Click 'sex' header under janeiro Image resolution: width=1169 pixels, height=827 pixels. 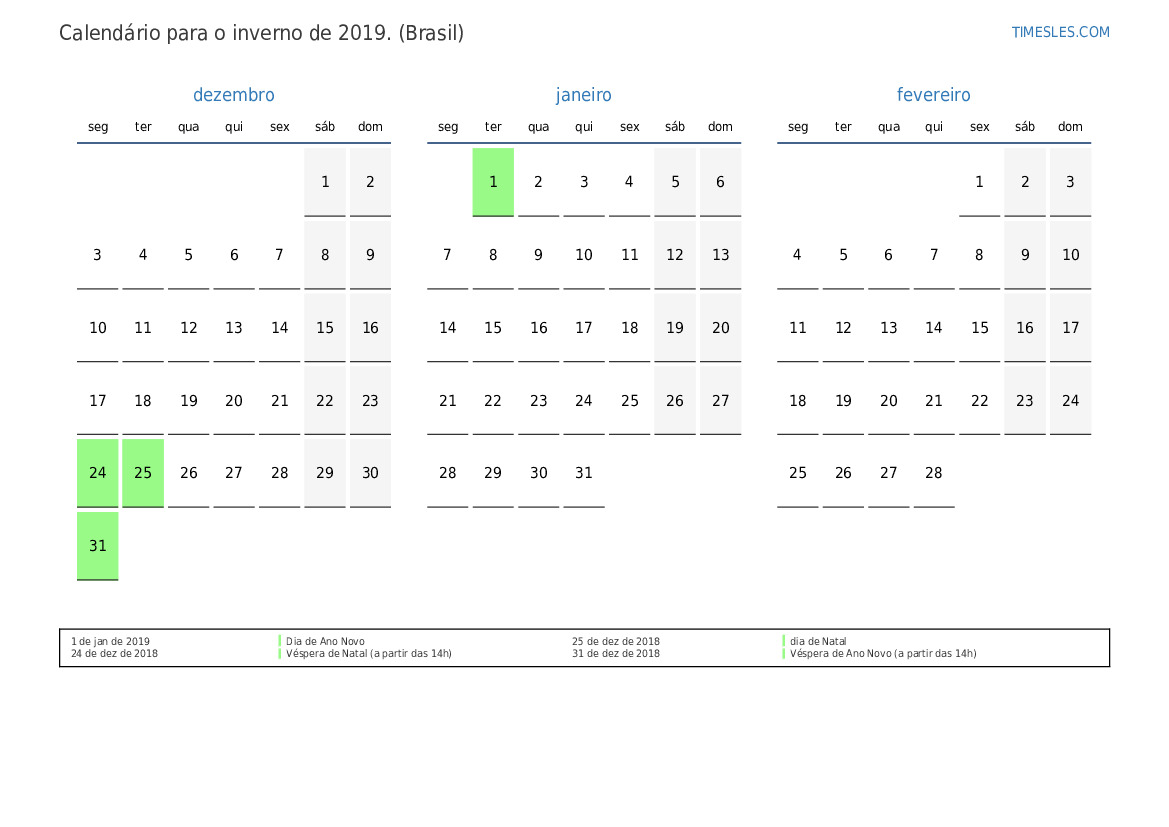(x=629, y=127)
